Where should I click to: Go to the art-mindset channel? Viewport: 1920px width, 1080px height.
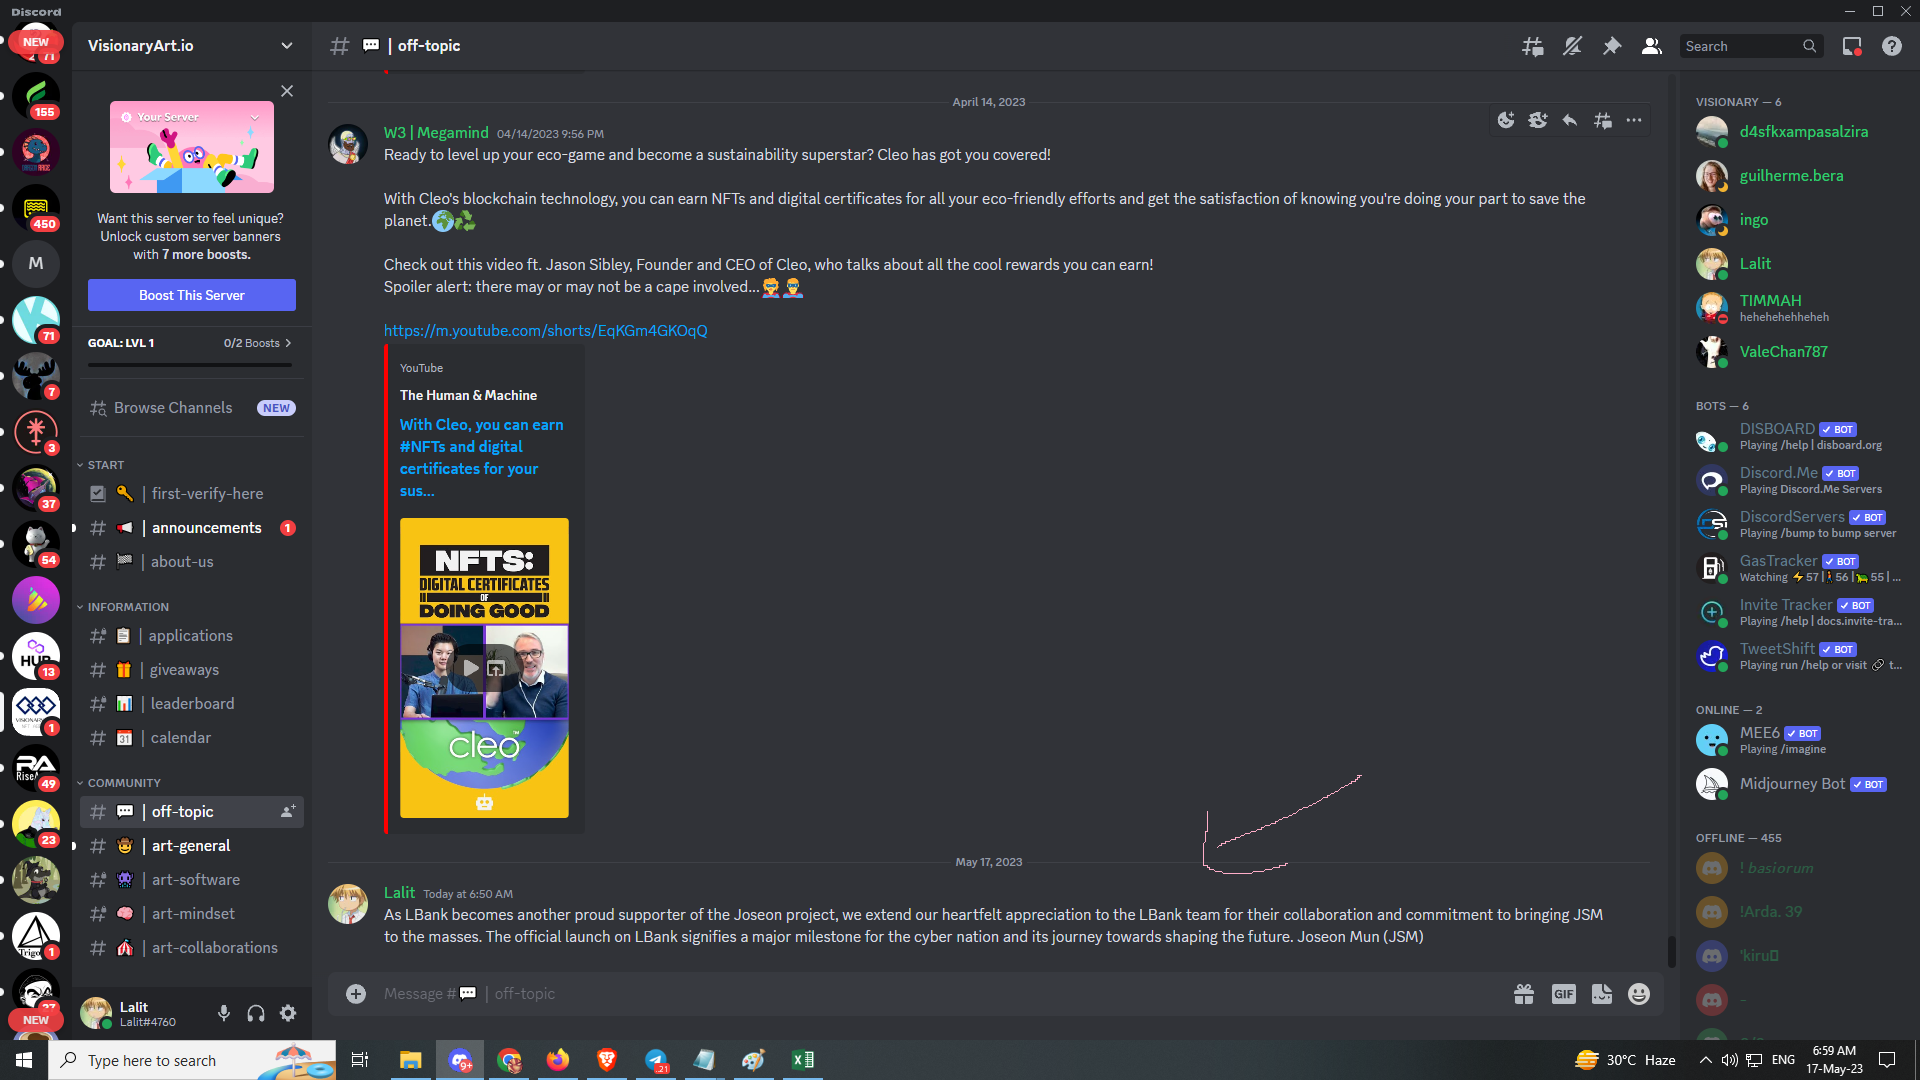192,914
